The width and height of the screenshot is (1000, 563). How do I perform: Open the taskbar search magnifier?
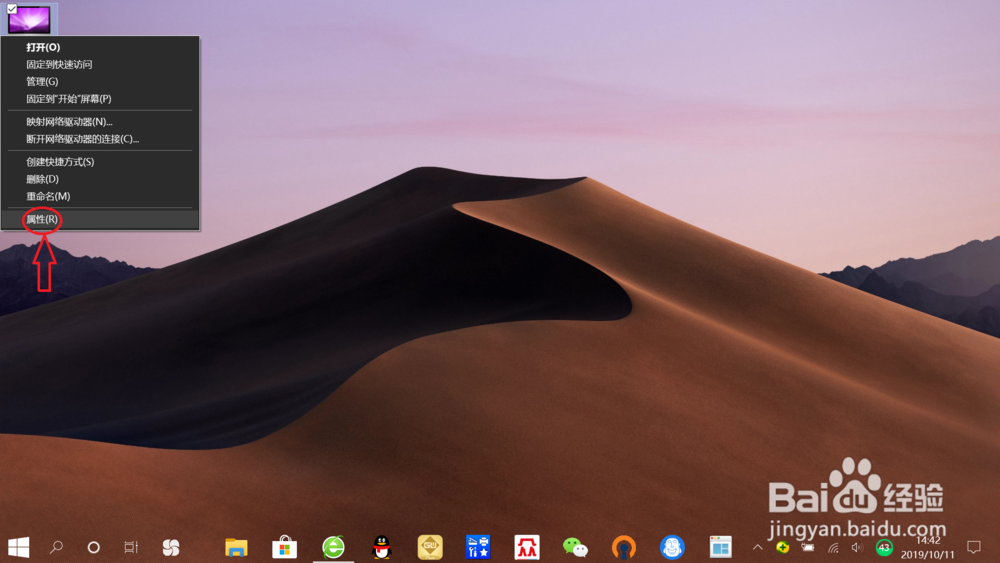[x=56, y=547]
